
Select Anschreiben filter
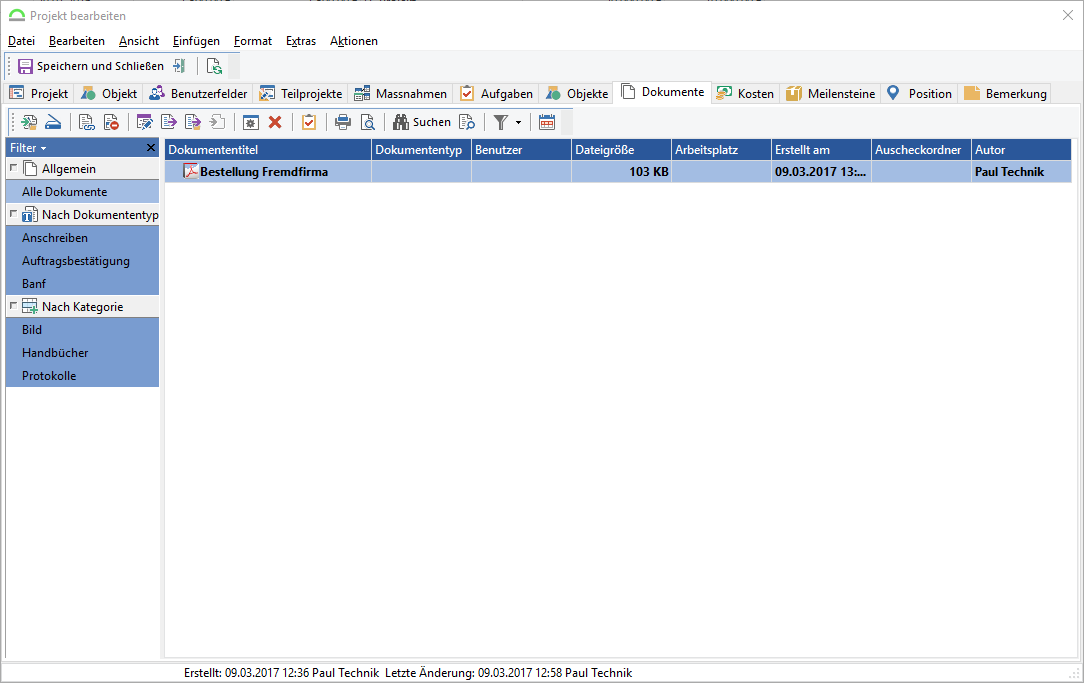(82, 238)
